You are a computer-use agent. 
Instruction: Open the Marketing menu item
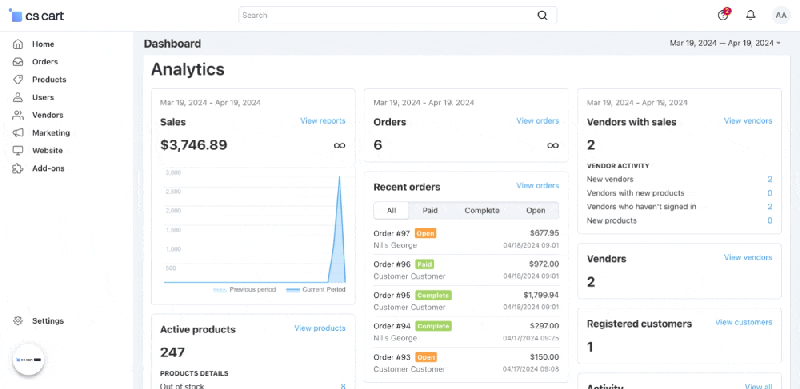tap(51, 133)
